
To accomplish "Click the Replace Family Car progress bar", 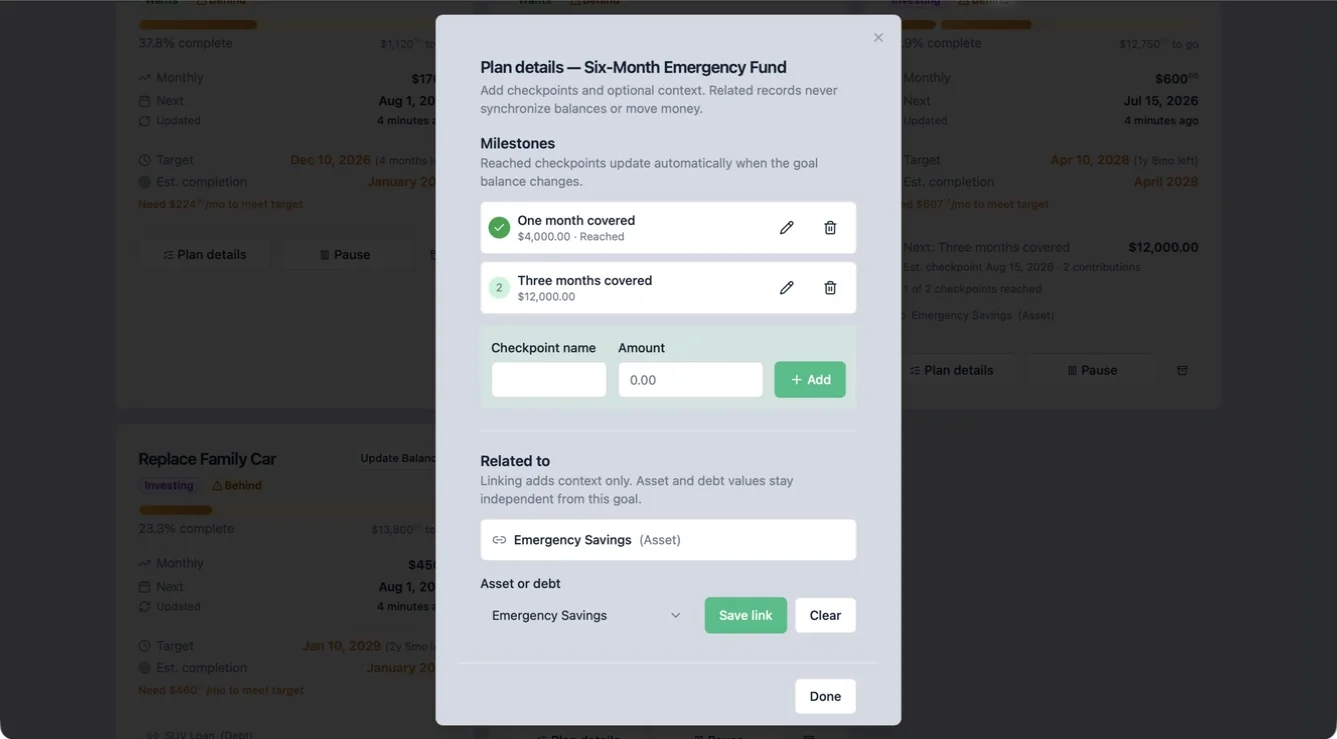I will click(x=287, y=510).
